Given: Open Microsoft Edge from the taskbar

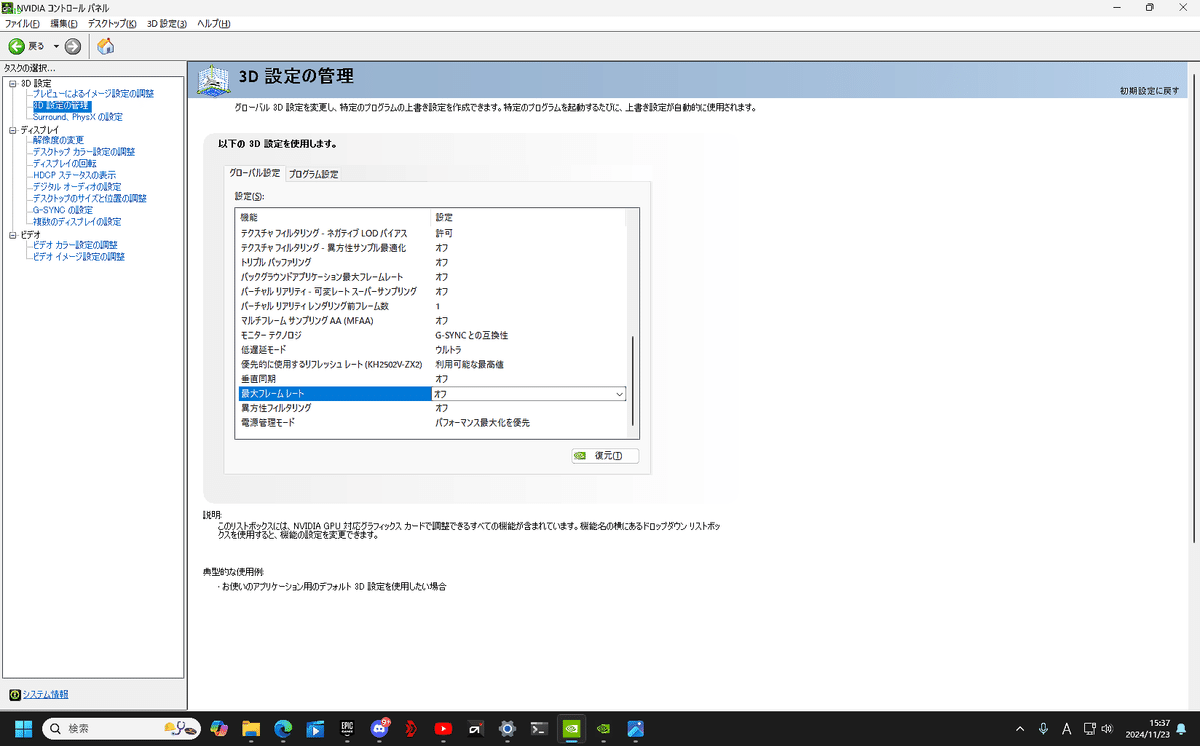Looking at the screenshot, I should click(283, 728).
